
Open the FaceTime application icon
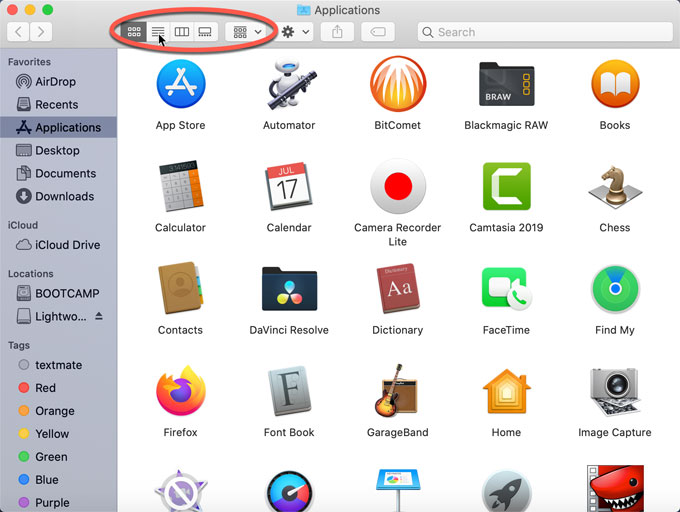pyautogui.click(x=506, y=289)
